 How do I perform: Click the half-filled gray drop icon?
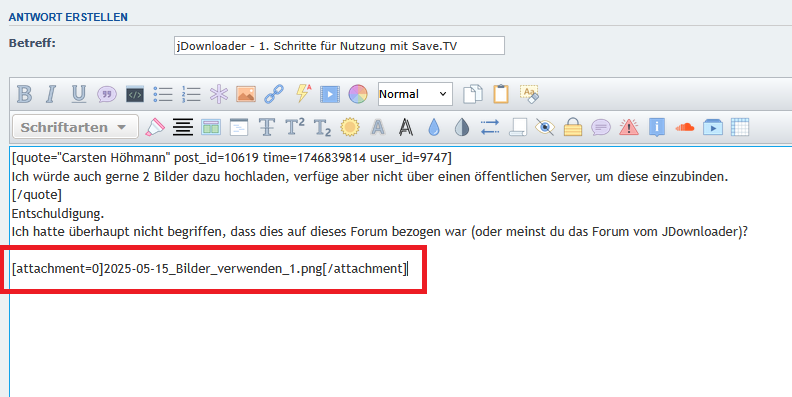[462, 127]
